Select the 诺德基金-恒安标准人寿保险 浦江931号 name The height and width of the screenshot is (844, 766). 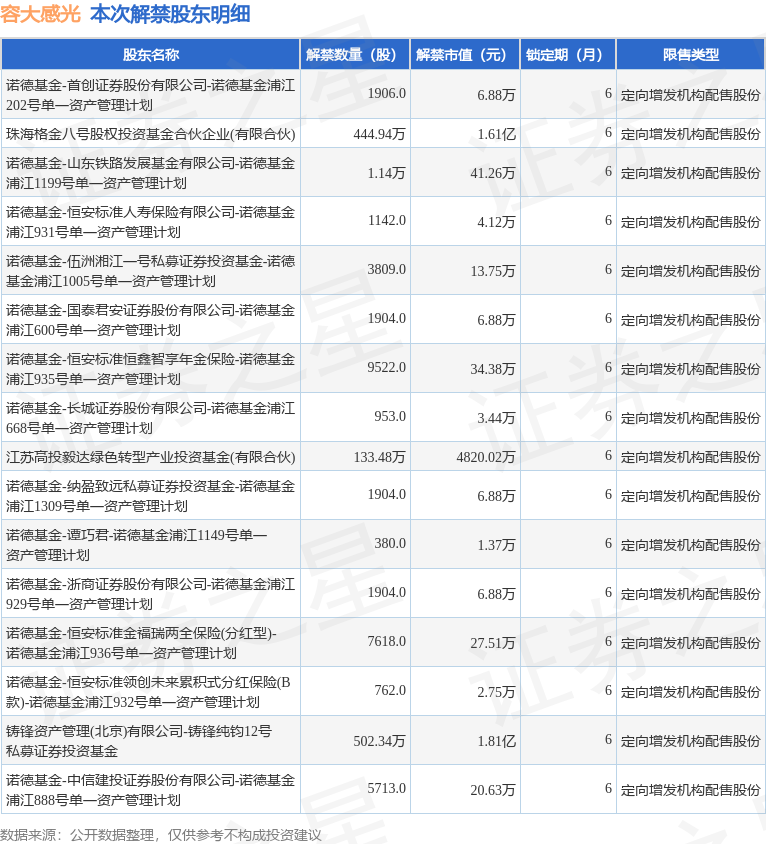150,222
